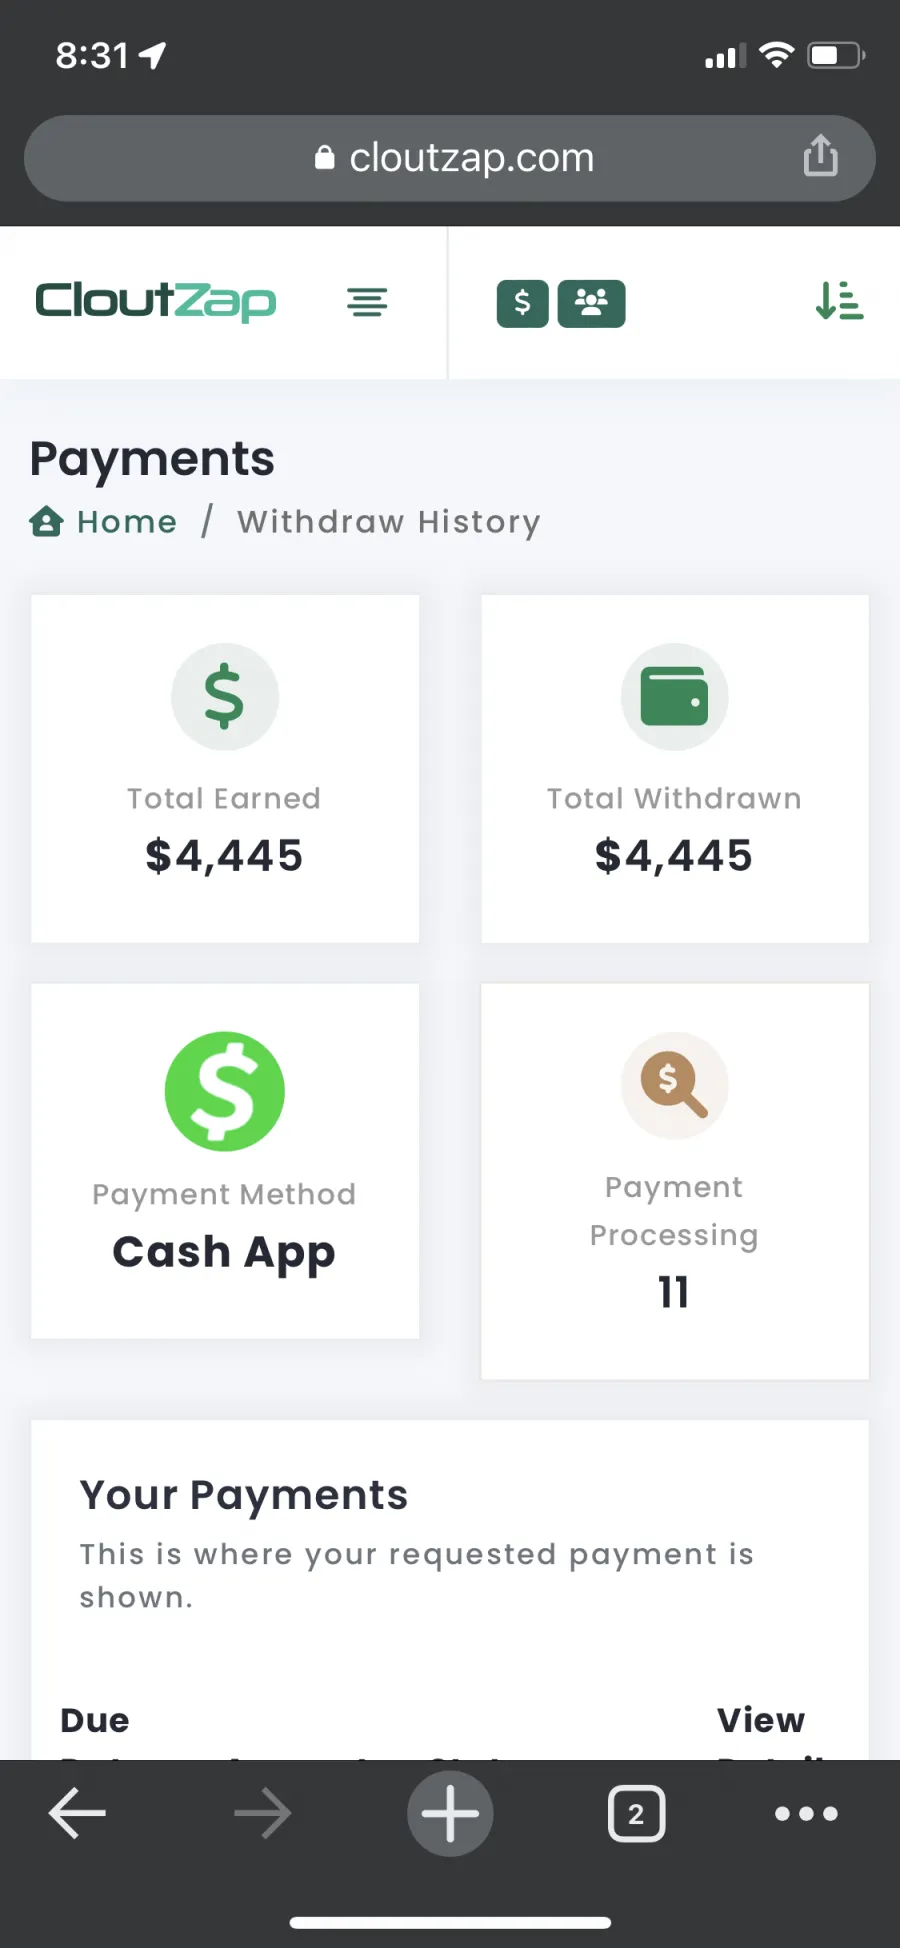This screenshot has width=900, height=1948.
Task: Open the sort descending icon in header
Action: pos(839,300)
